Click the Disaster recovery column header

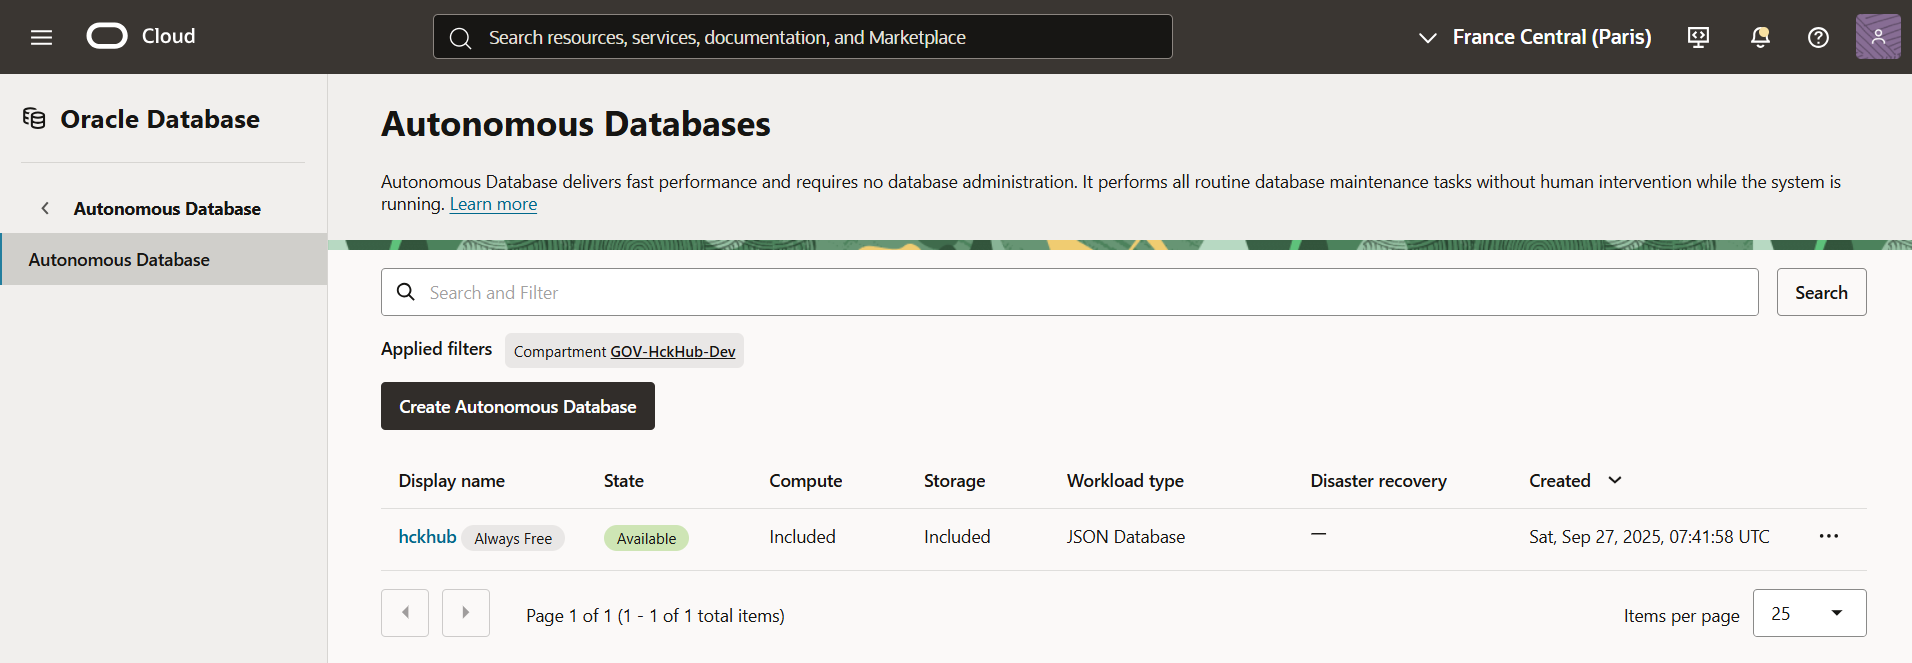(1378, 481)
